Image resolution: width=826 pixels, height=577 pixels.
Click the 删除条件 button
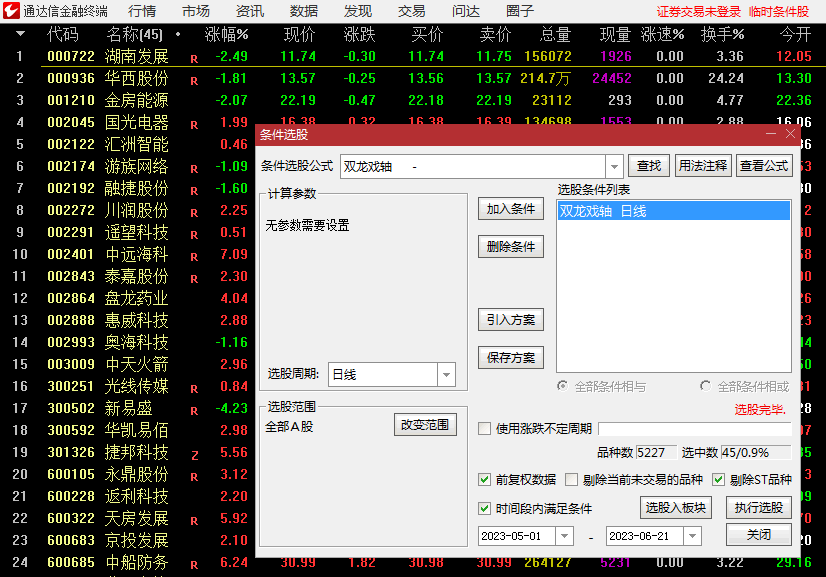click(x=510, y=247)
